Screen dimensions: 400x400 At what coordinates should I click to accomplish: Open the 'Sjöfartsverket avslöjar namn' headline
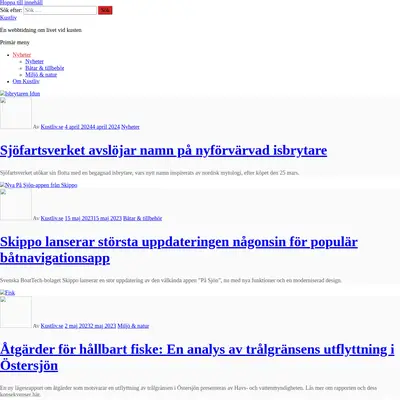tap(163, 150)
